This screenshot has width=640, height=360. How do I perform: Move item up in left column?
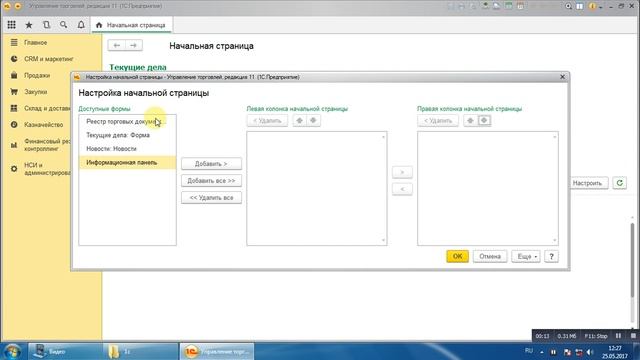click(300, 120)
